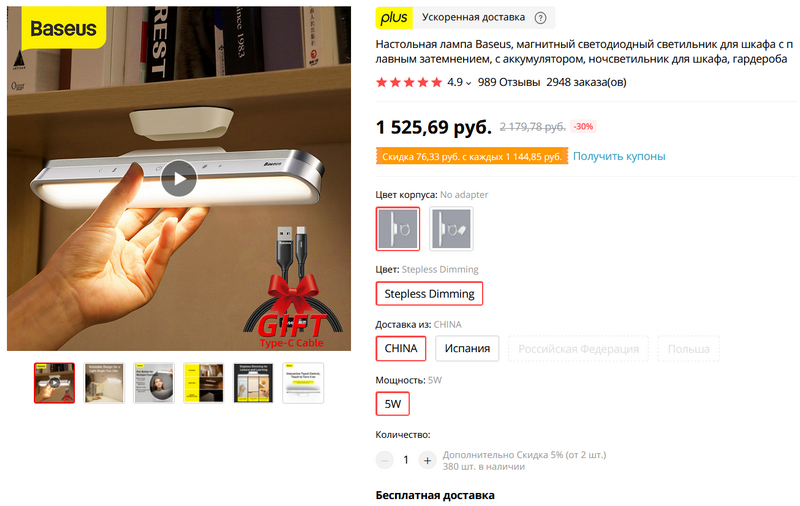Choose the 5W power option

tap(392, 404)
